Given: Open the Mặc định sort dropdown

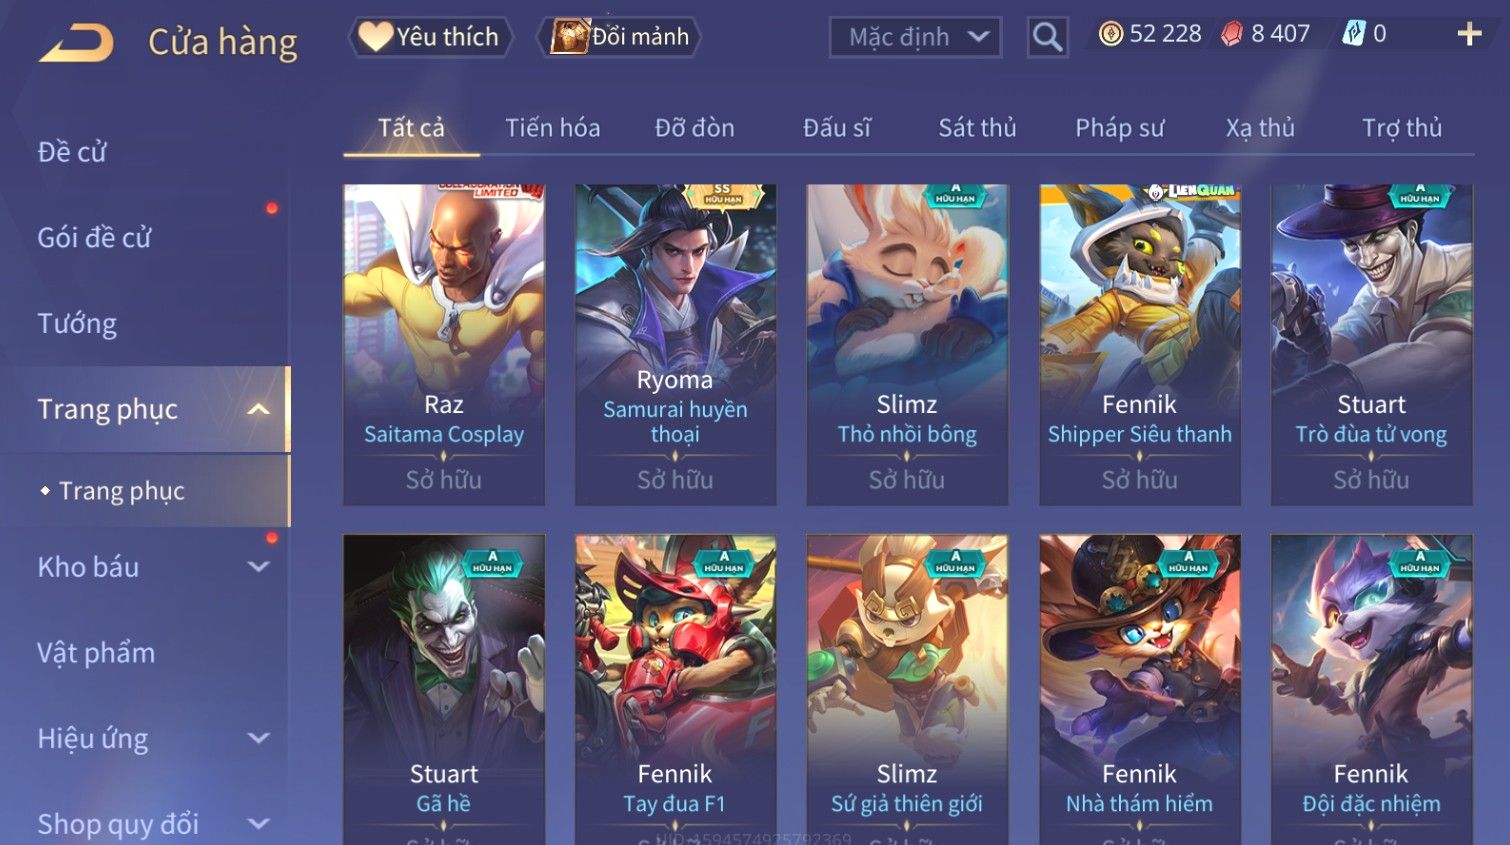Looking at the screenshot, I should (915, 37).
